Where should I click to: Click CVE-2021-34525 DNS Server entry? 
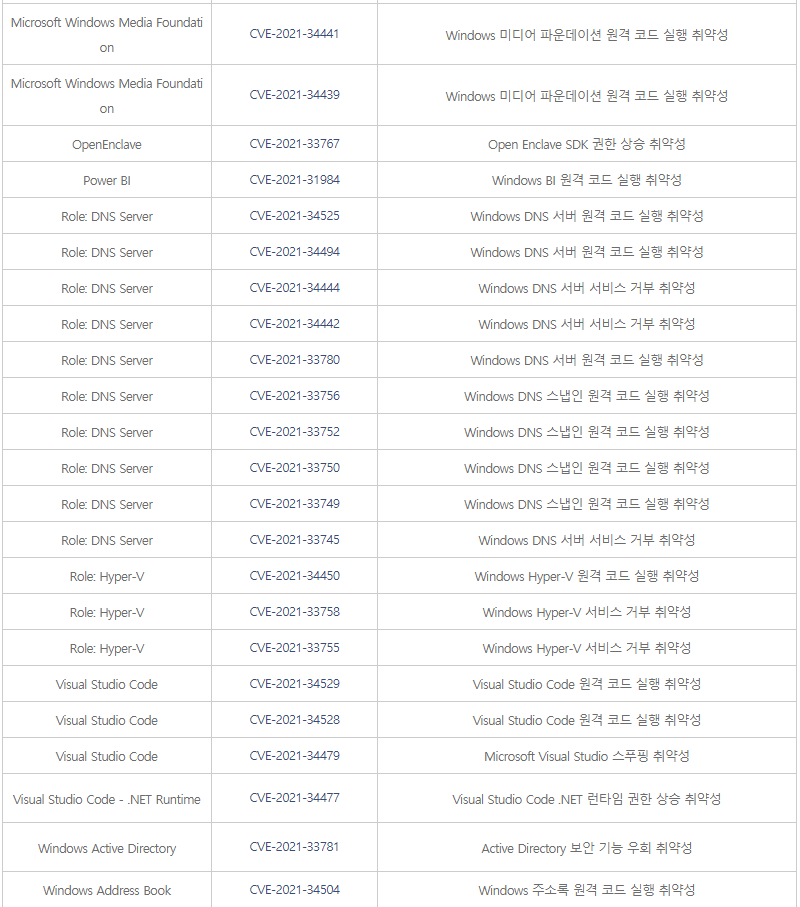coord(294,216)
